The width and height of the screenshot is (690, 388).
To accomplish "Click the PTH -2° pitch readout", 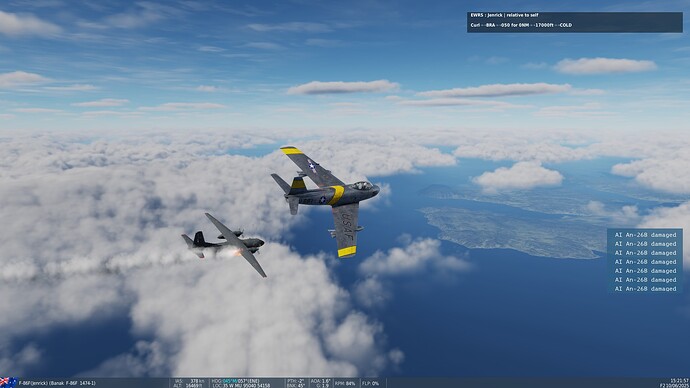I will [x=296, y=381].
